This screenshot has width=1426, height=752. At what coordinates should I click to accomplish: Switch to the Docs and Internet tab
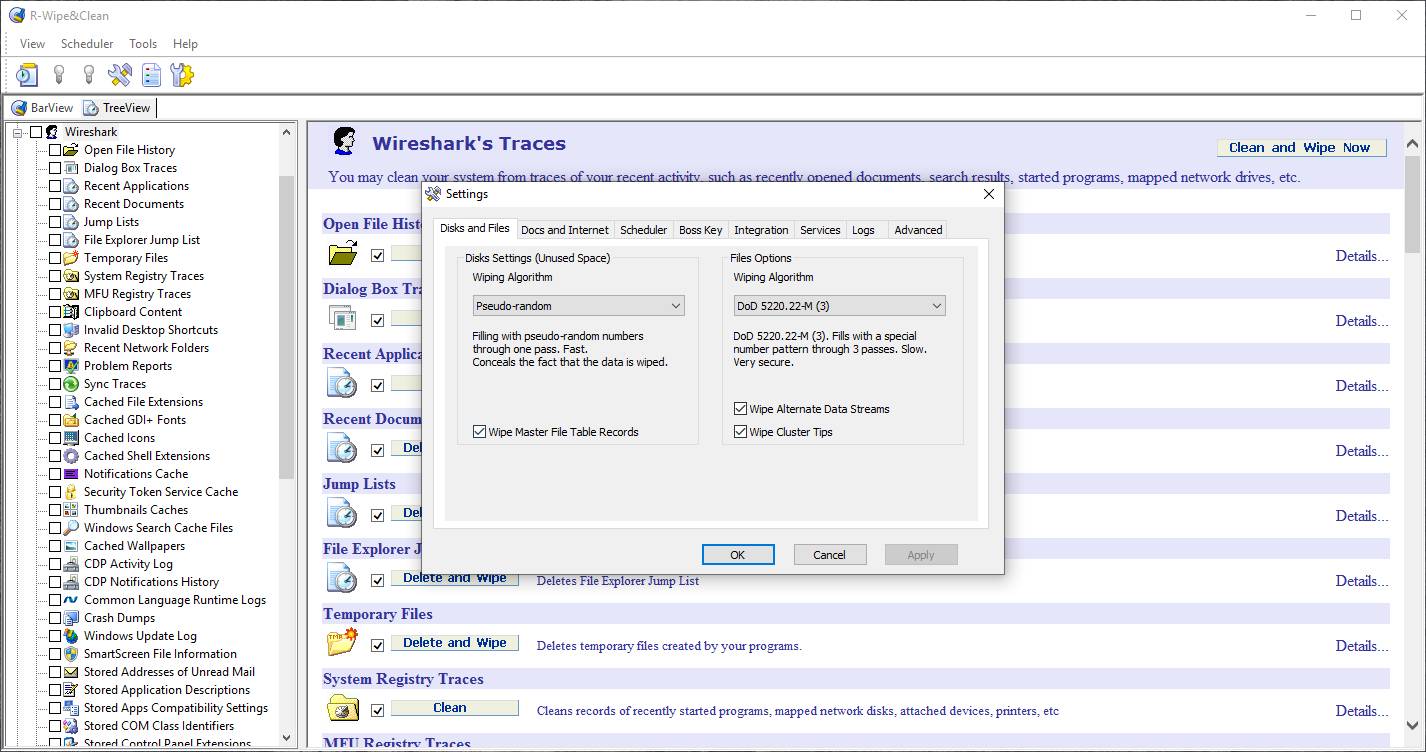coord(564,230)
